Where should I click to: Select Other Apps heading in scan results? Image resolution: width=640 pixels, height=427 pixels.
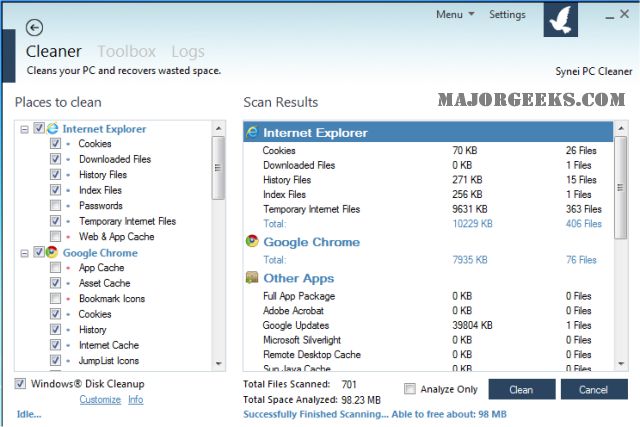[x=299, y=278]
